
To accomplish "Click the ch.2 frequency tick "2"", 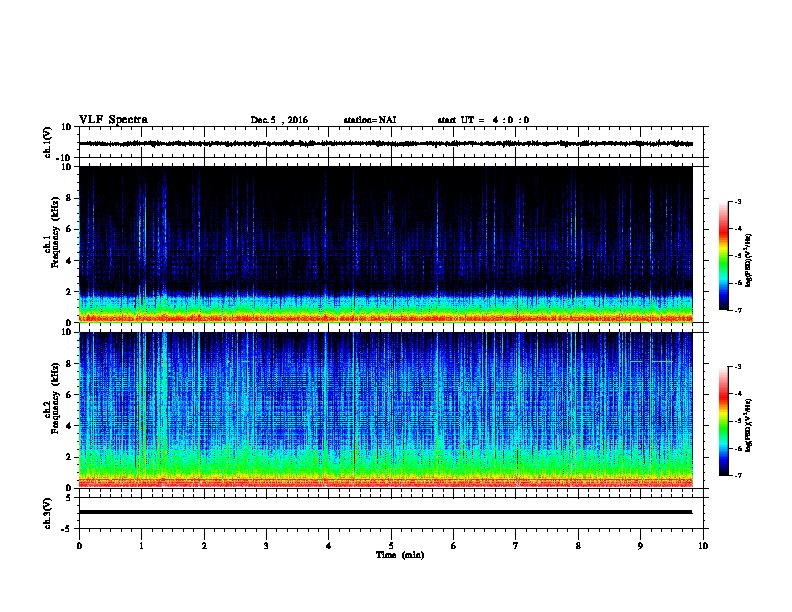I will pyautogui.click(x=69, y=457).
